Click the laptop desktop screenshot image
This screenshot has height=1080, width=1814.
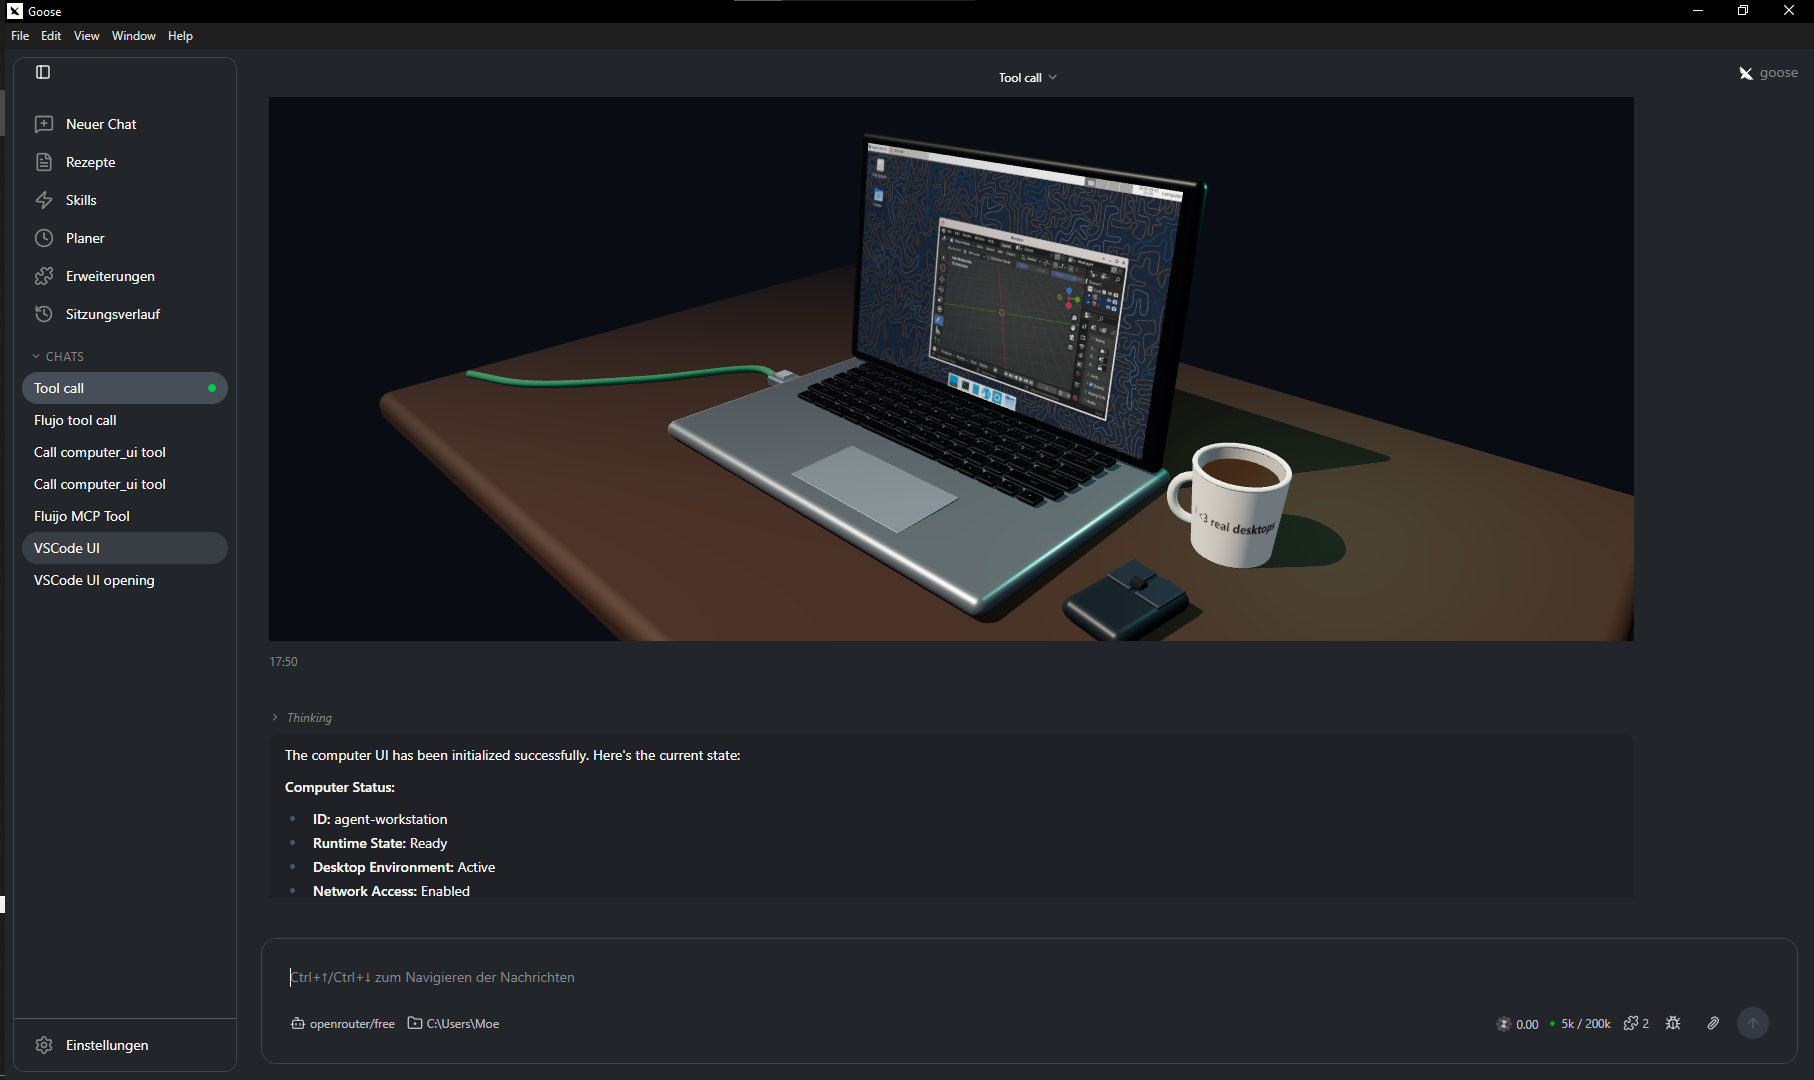[951, 369]
